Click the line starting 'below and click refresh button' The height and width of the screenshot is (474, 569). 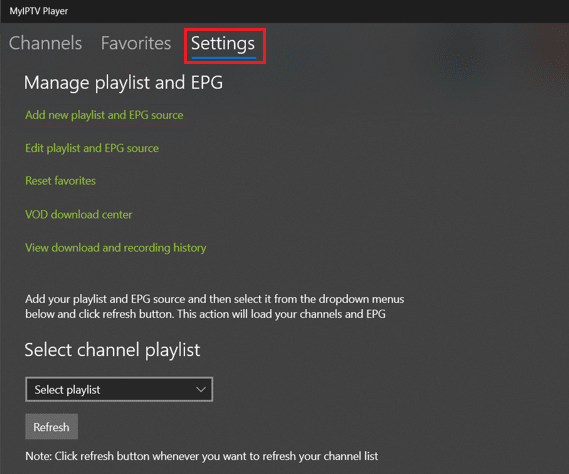pyautogui.click(x=205, y=314)
